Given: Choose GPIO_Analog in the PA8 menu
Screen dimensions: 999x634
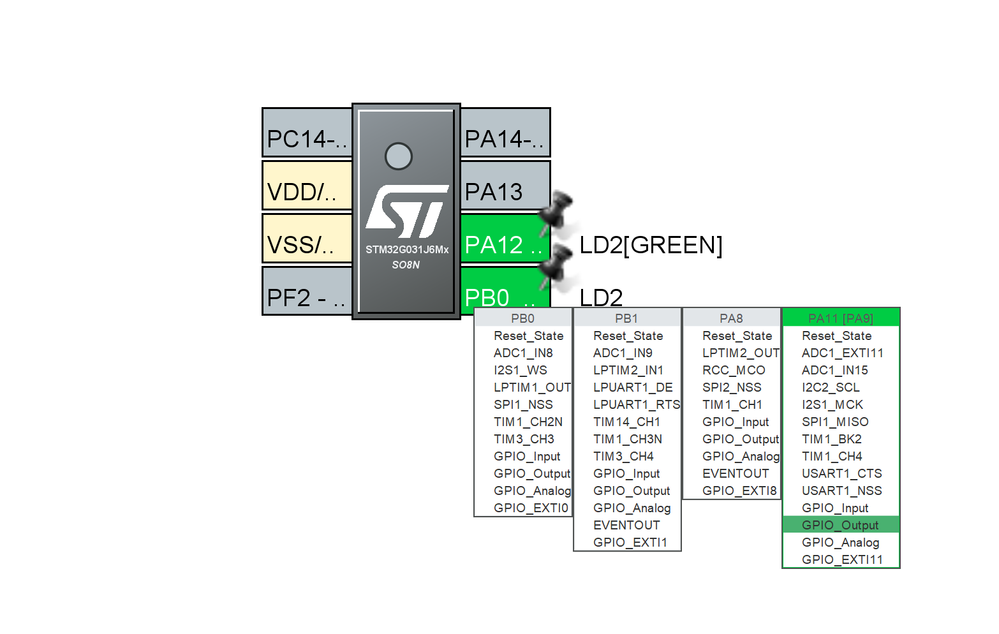Looking at the screenshot, I should pyautogui.click(x=732, y=456).
